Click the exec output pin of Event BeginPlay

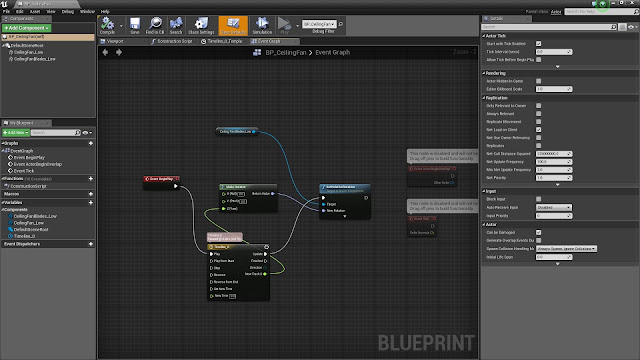tap(176, 186)
